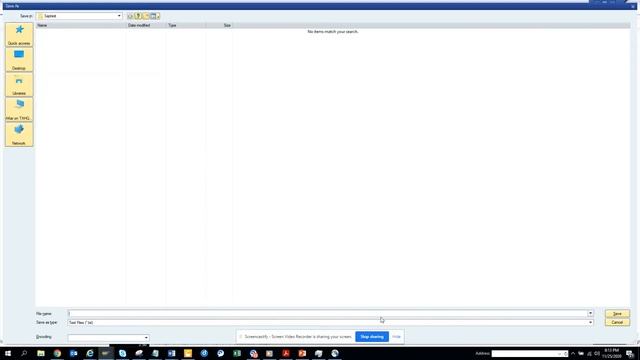
Task: Go up one folder level
Action: (x=138, y=16)
